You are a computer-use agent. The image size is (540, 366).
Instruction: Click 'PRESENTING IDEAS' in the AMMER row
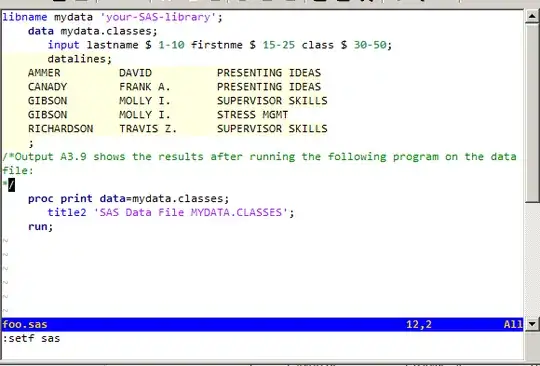click(269, 73)
